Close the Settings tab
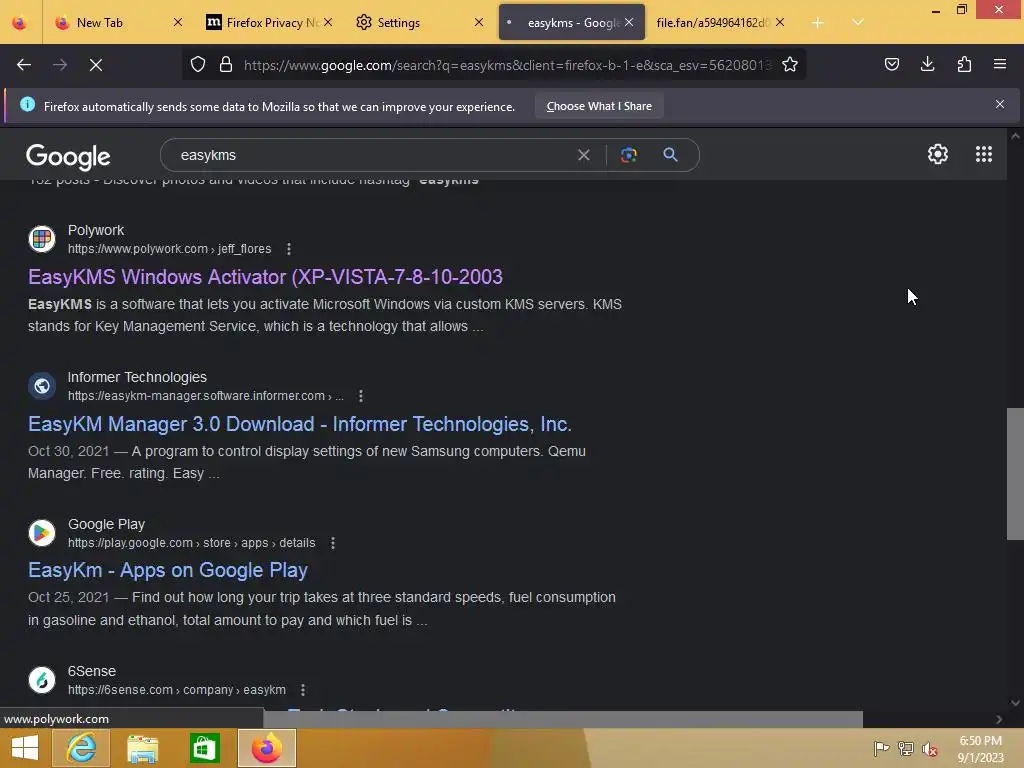 [479, 22]
